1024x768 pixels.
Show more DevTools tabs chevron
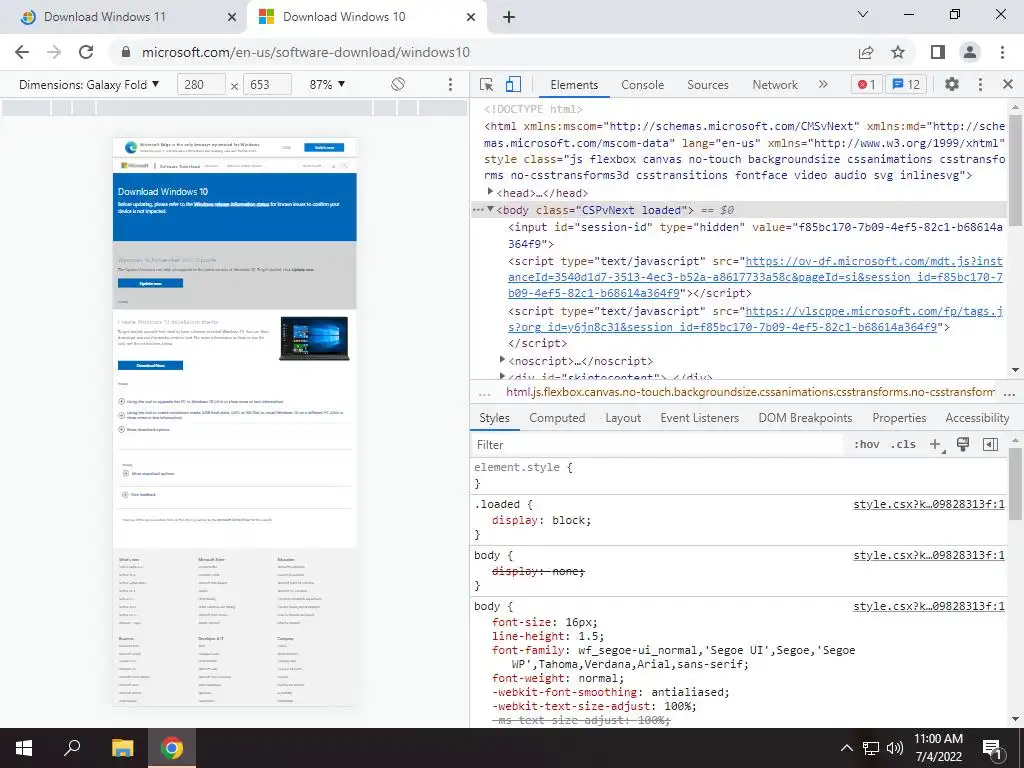pyautogui.click(x=823, y=84)
